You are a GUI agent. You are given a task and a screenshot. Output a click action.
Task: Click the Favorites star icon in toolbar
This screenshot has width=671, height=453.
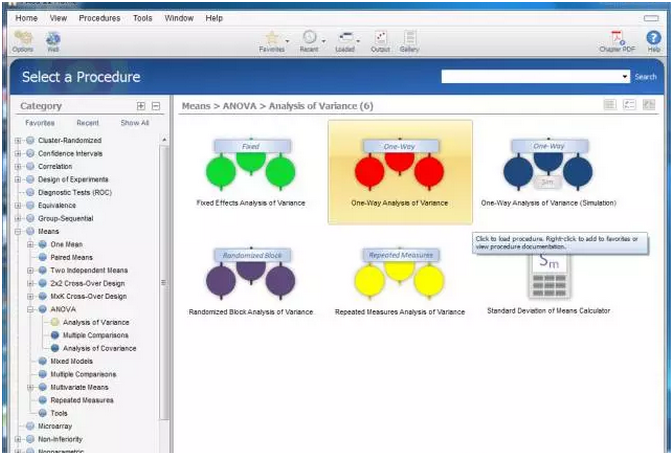coord(270,38)
